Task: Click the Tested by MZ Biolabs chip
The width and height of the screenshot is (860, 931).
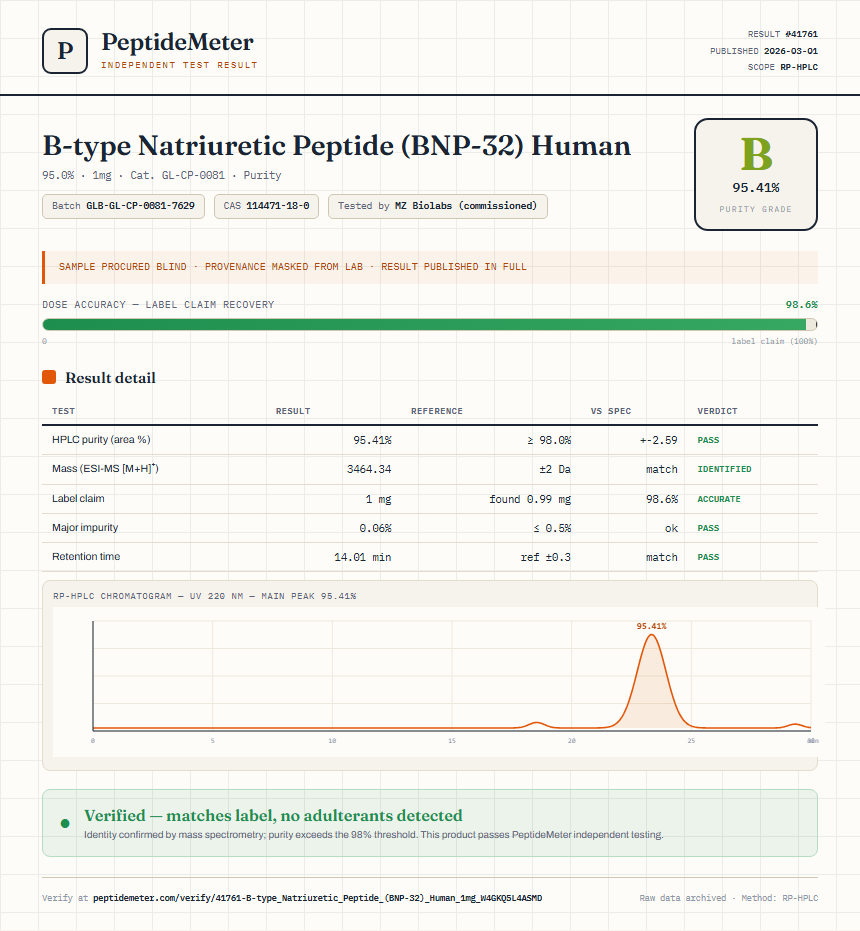Action: pos(438,206)
